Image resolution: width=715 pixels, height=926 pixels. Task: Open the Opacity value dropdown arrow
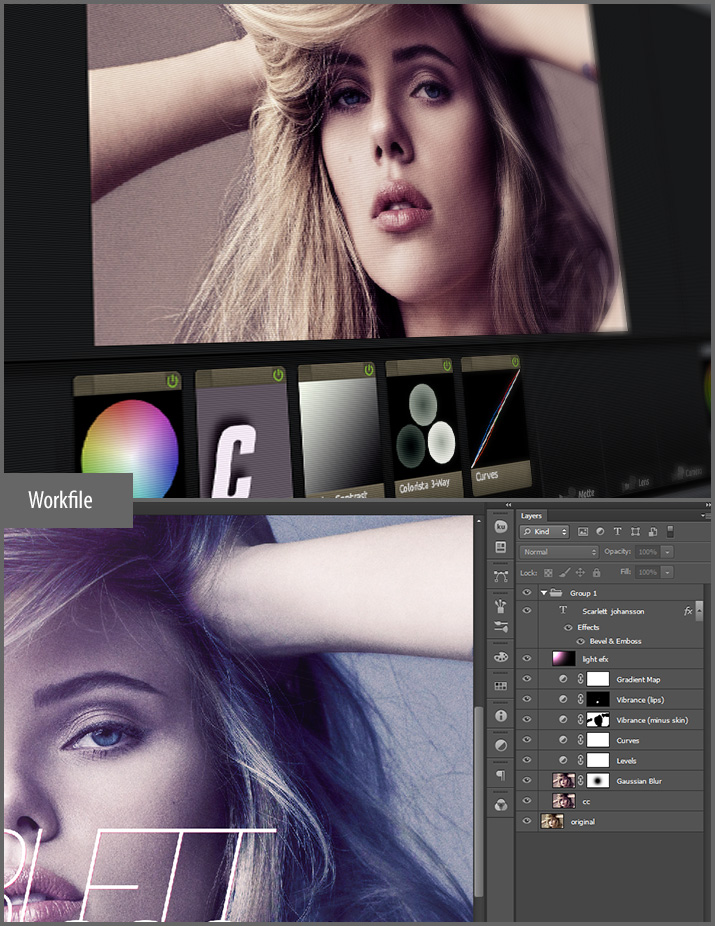667,552
